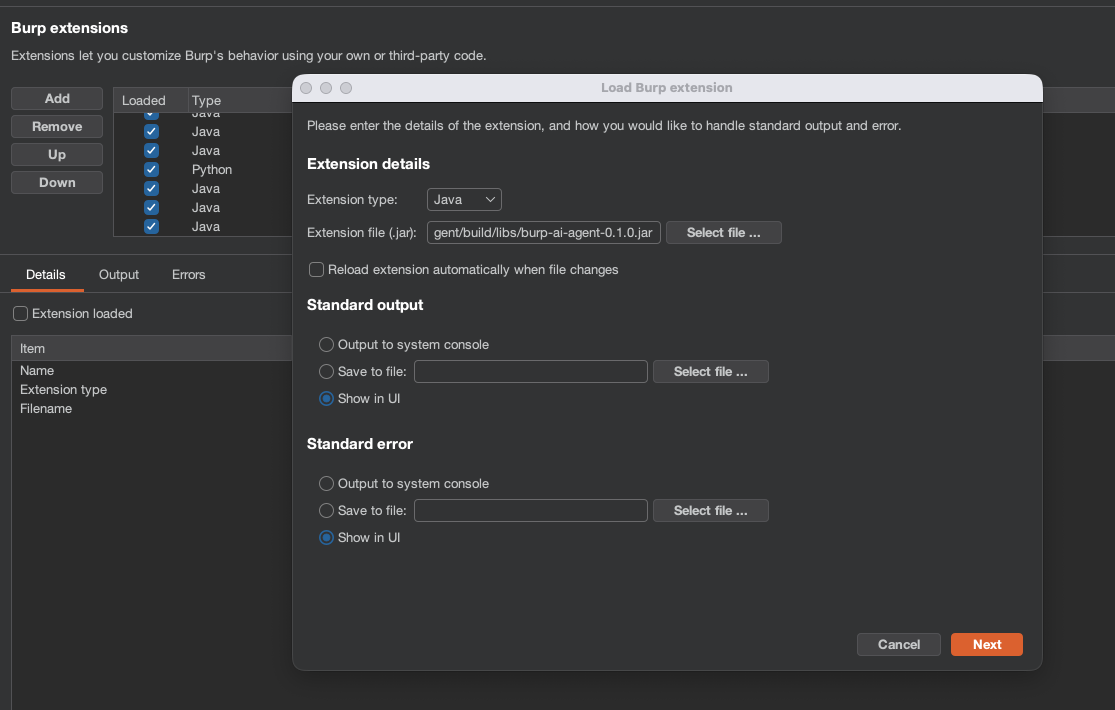Click Select file under Standard output
The width and height of the screenshot is (1115, 710).
(x=710, y=371)
